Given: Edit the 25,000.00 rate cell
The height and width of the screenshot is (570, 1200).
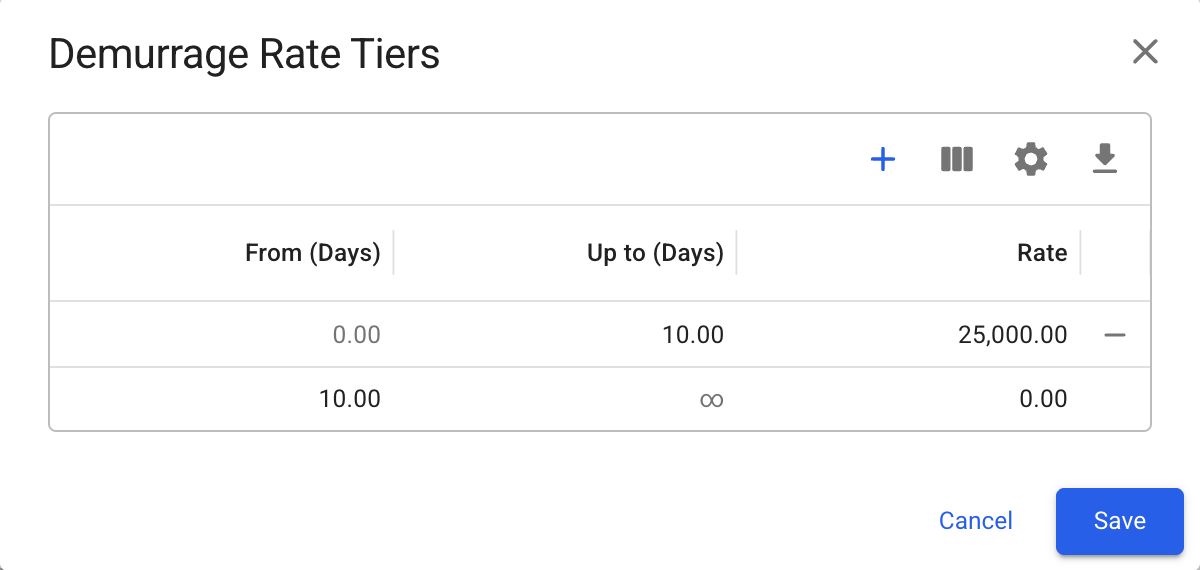Looking at the screenshot, I should tap(1012, 335).
